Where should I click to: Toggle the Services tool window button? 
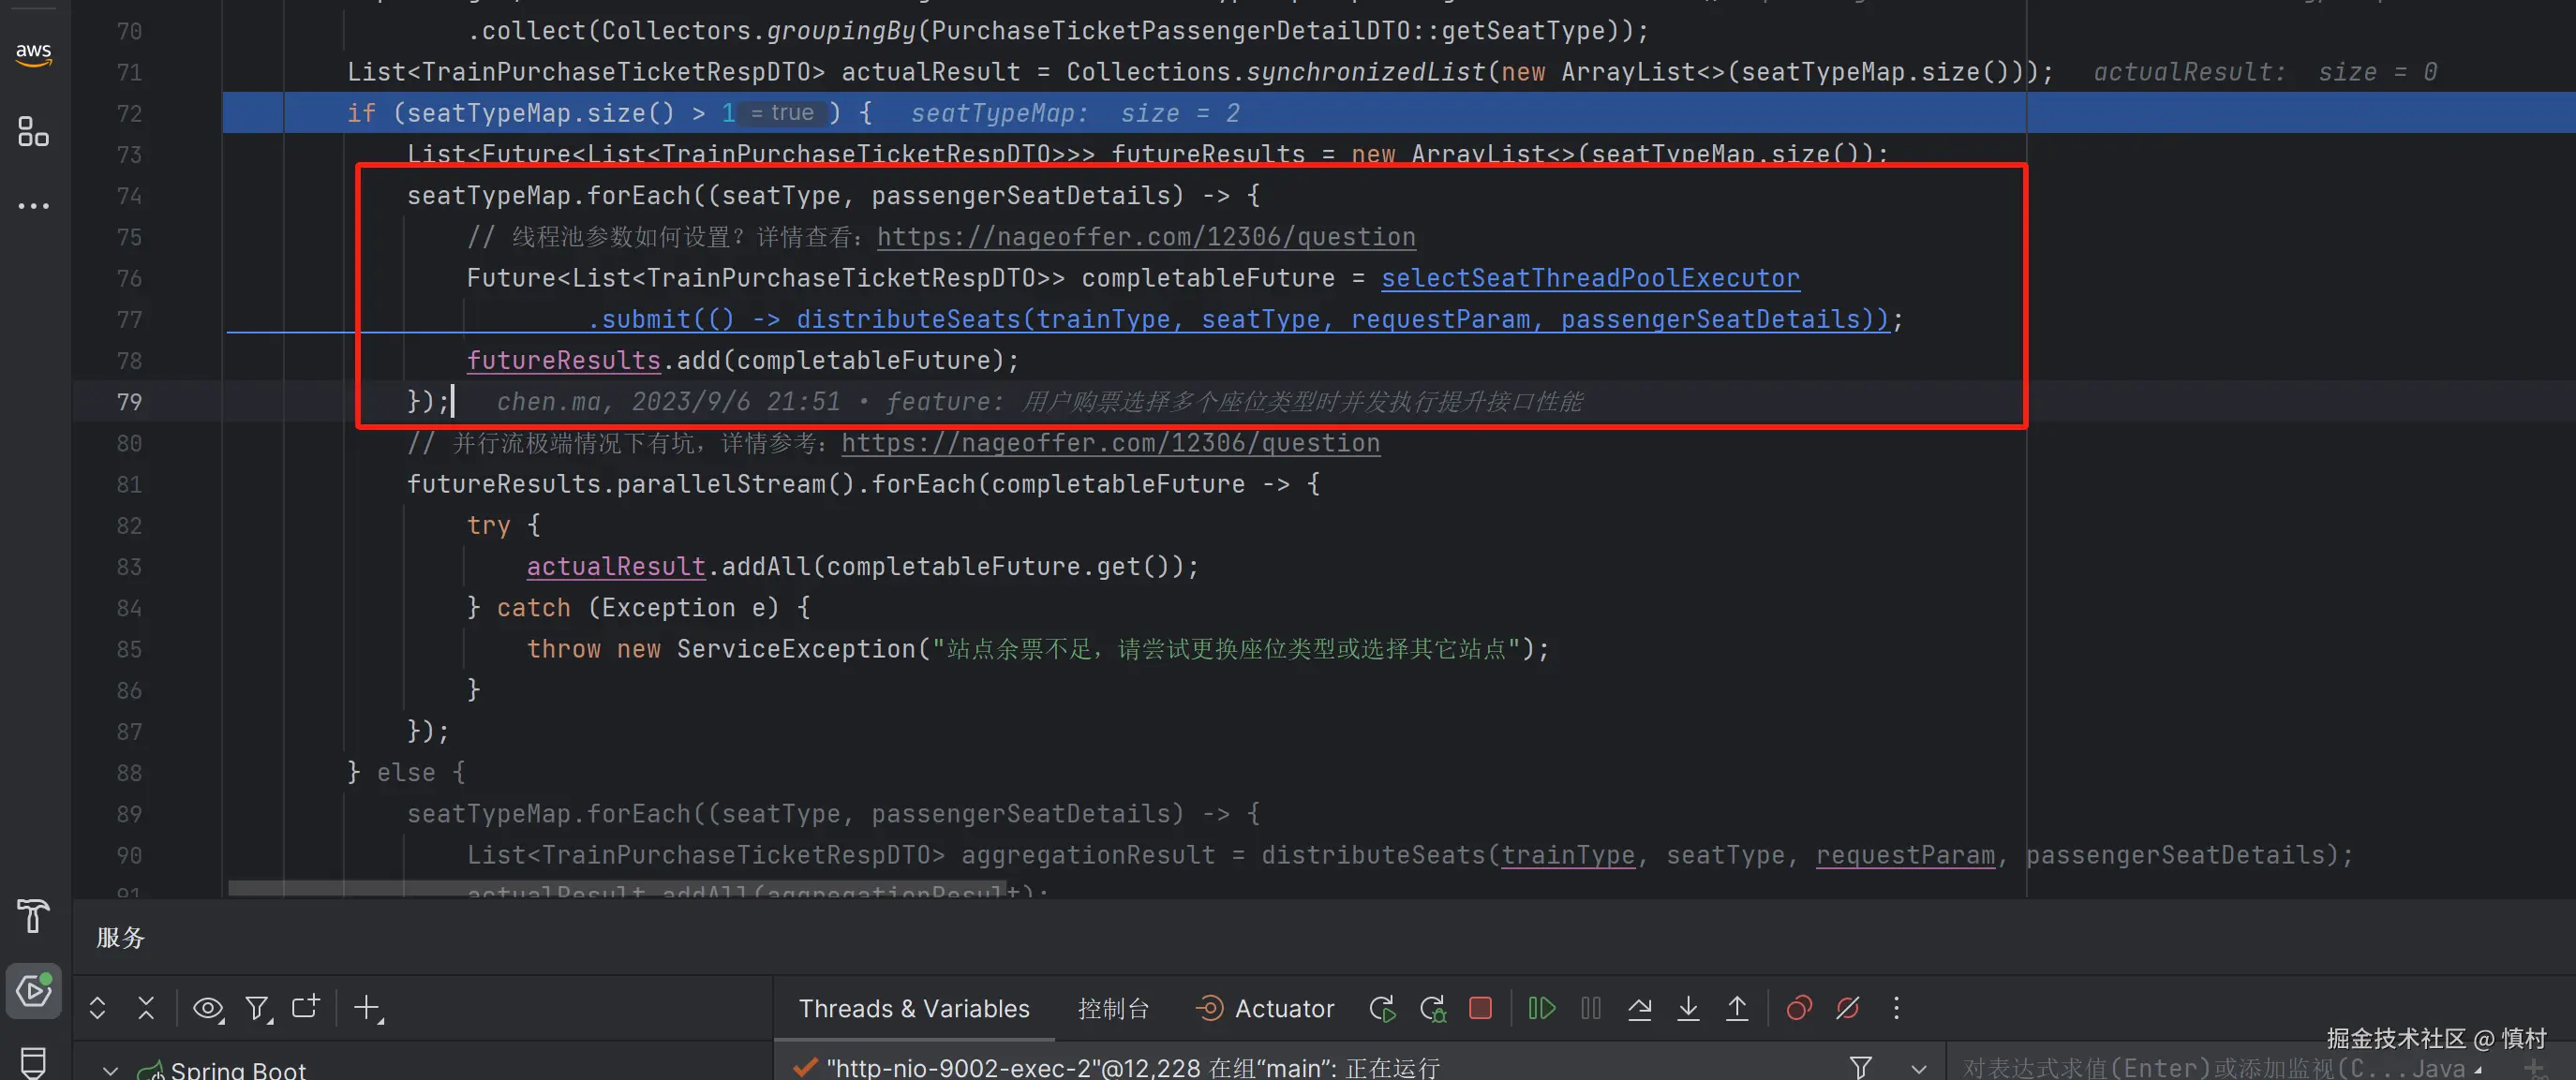[33, 991]
